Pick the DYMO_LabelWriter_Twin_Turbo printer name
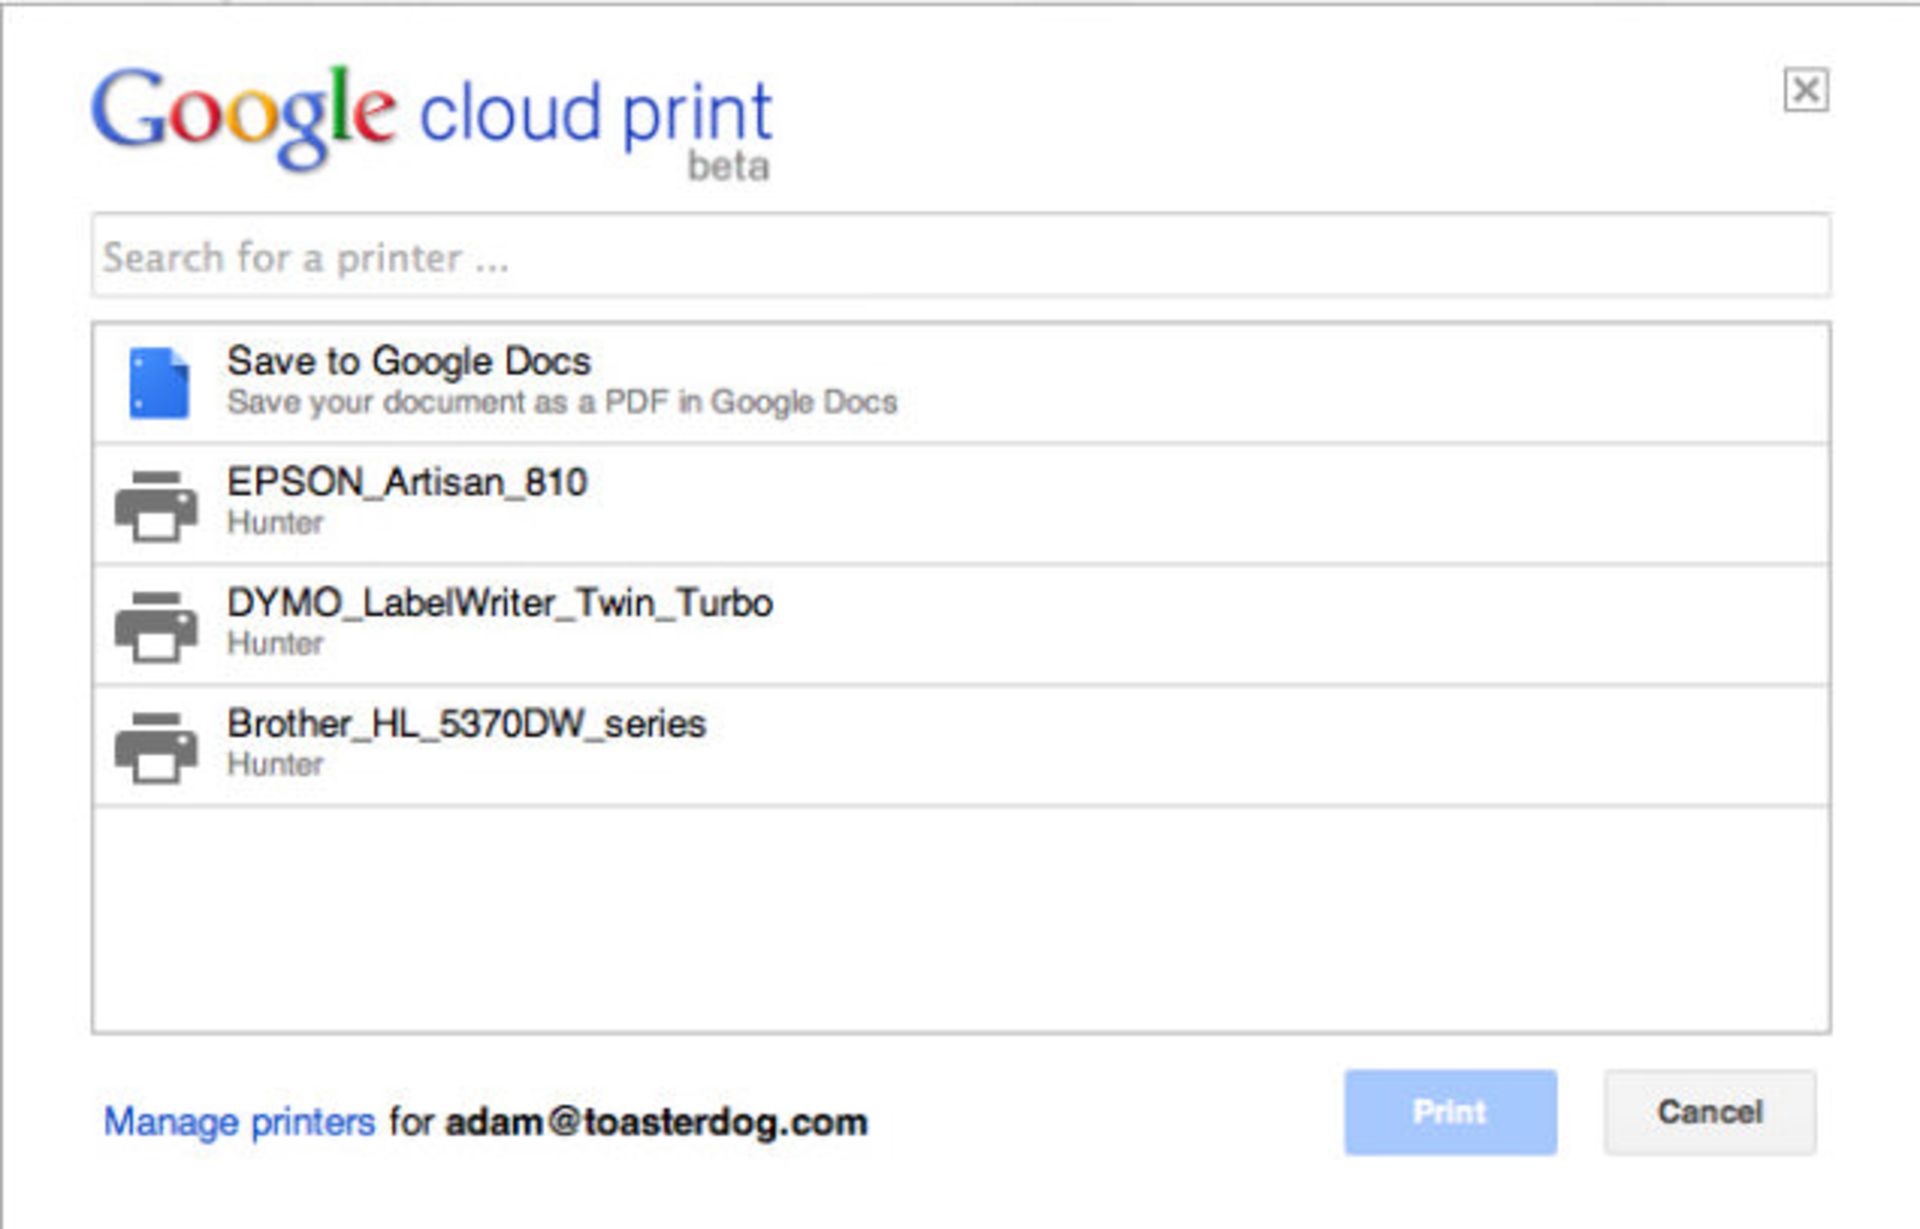The height and width of the screenshot is (1229, 1920). (x=499, y=603)
